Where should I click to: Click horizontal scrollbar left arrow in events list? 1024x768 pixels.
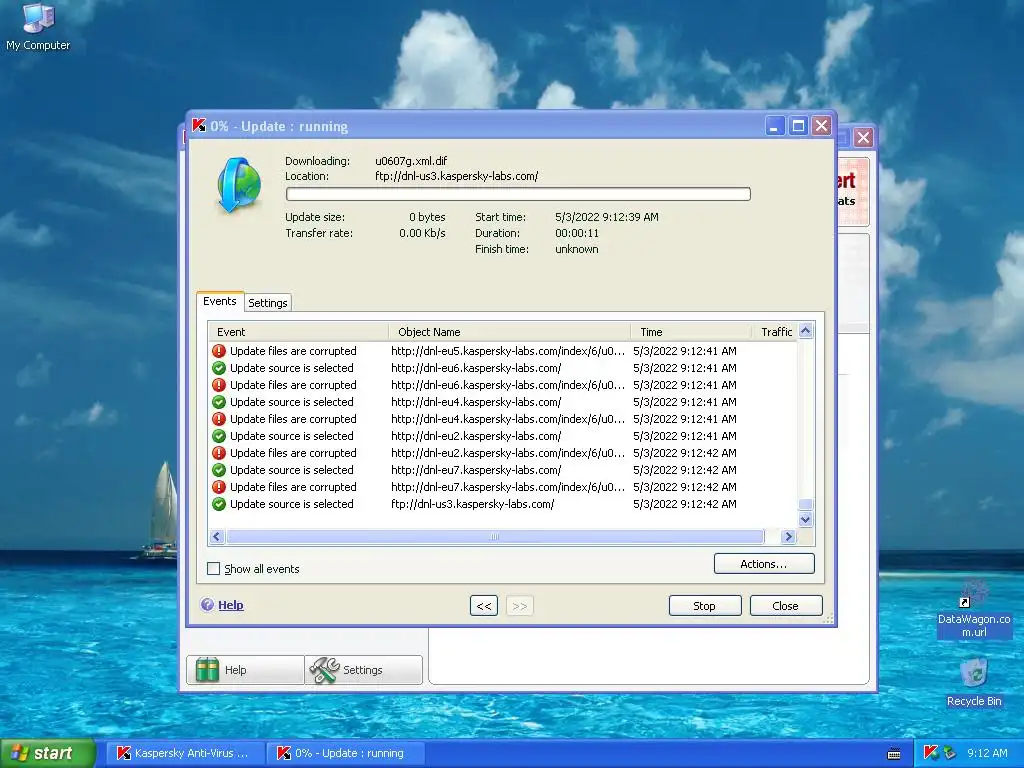[x=217, y=537]
